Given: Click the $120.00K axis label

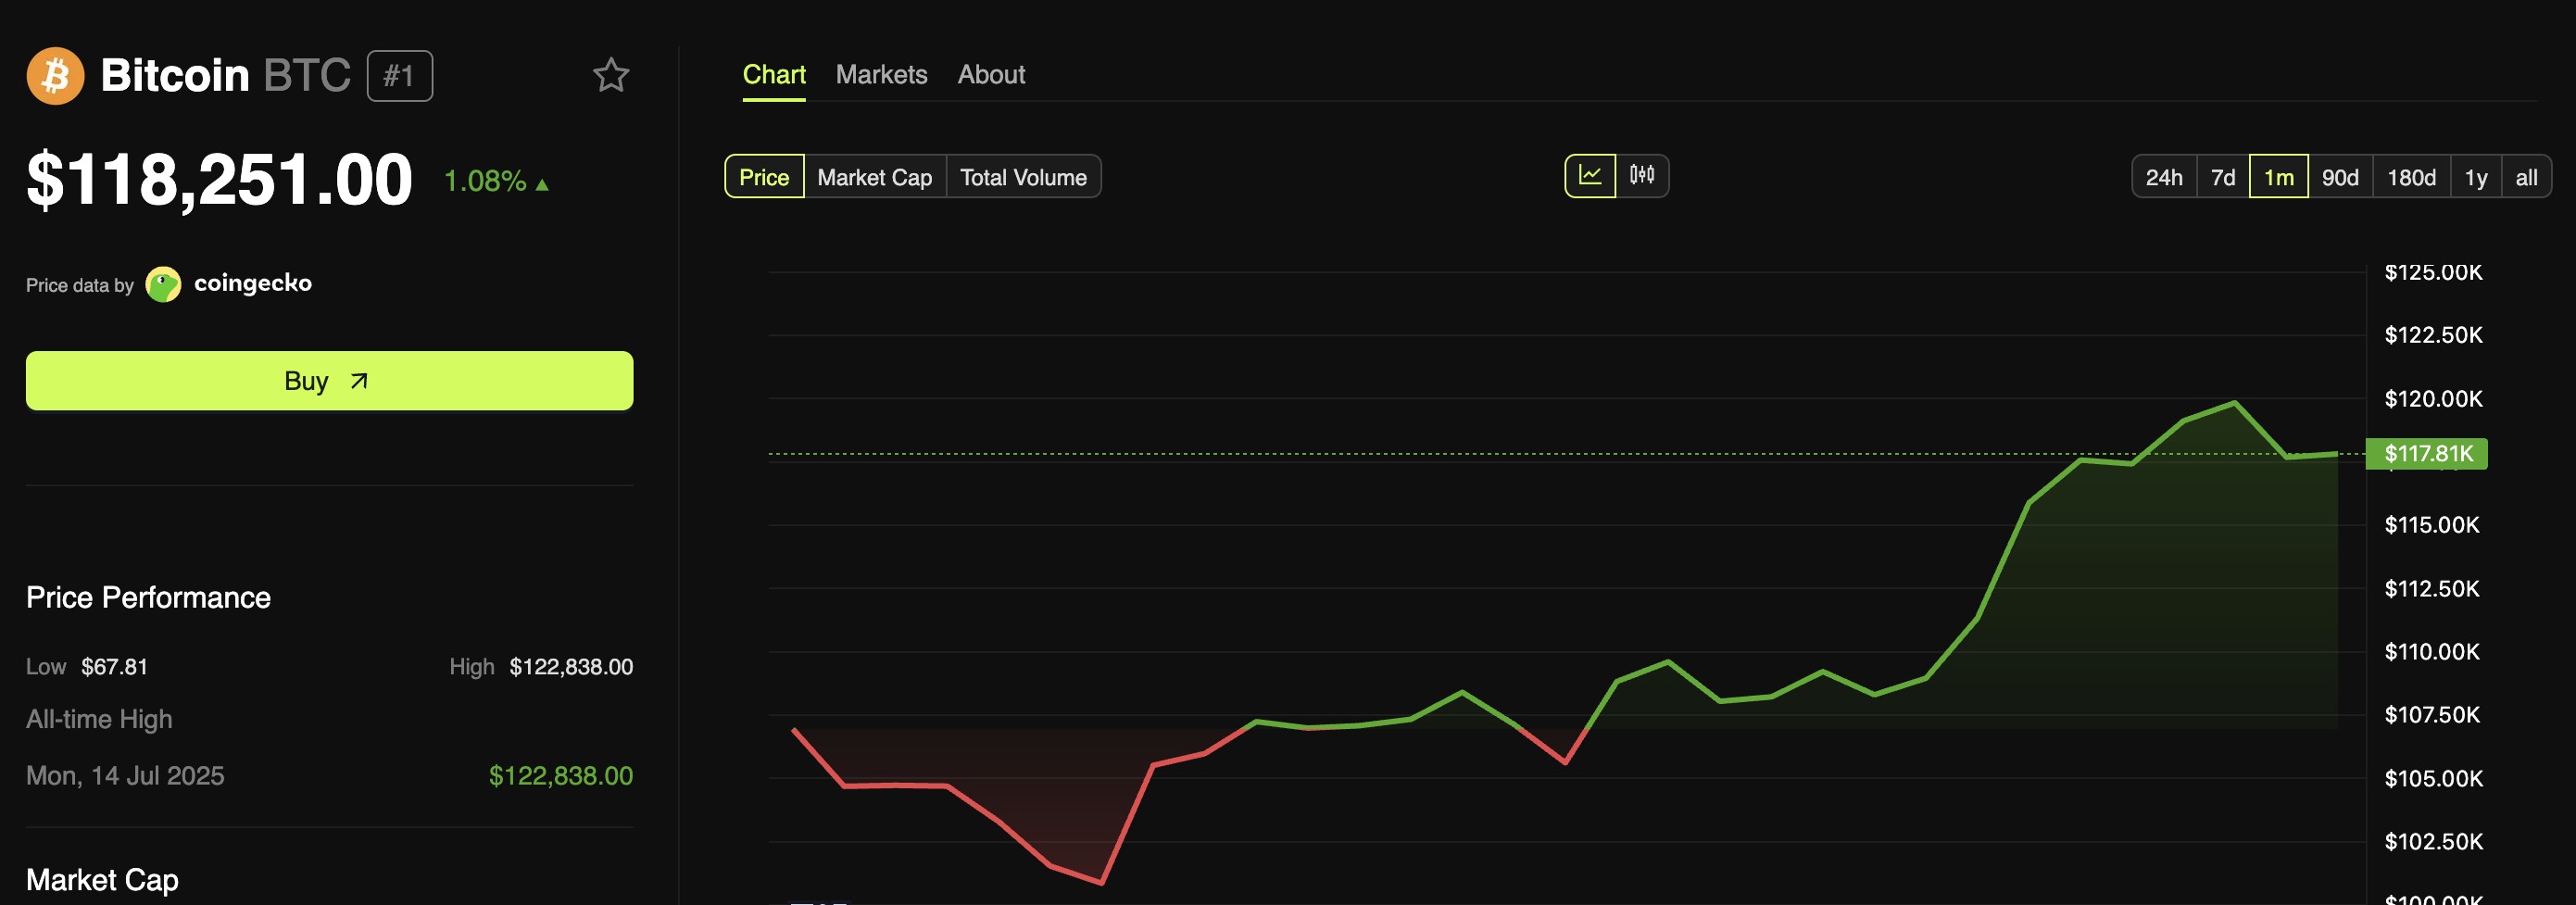Looking at the screenshot, I should point(2433,399).
